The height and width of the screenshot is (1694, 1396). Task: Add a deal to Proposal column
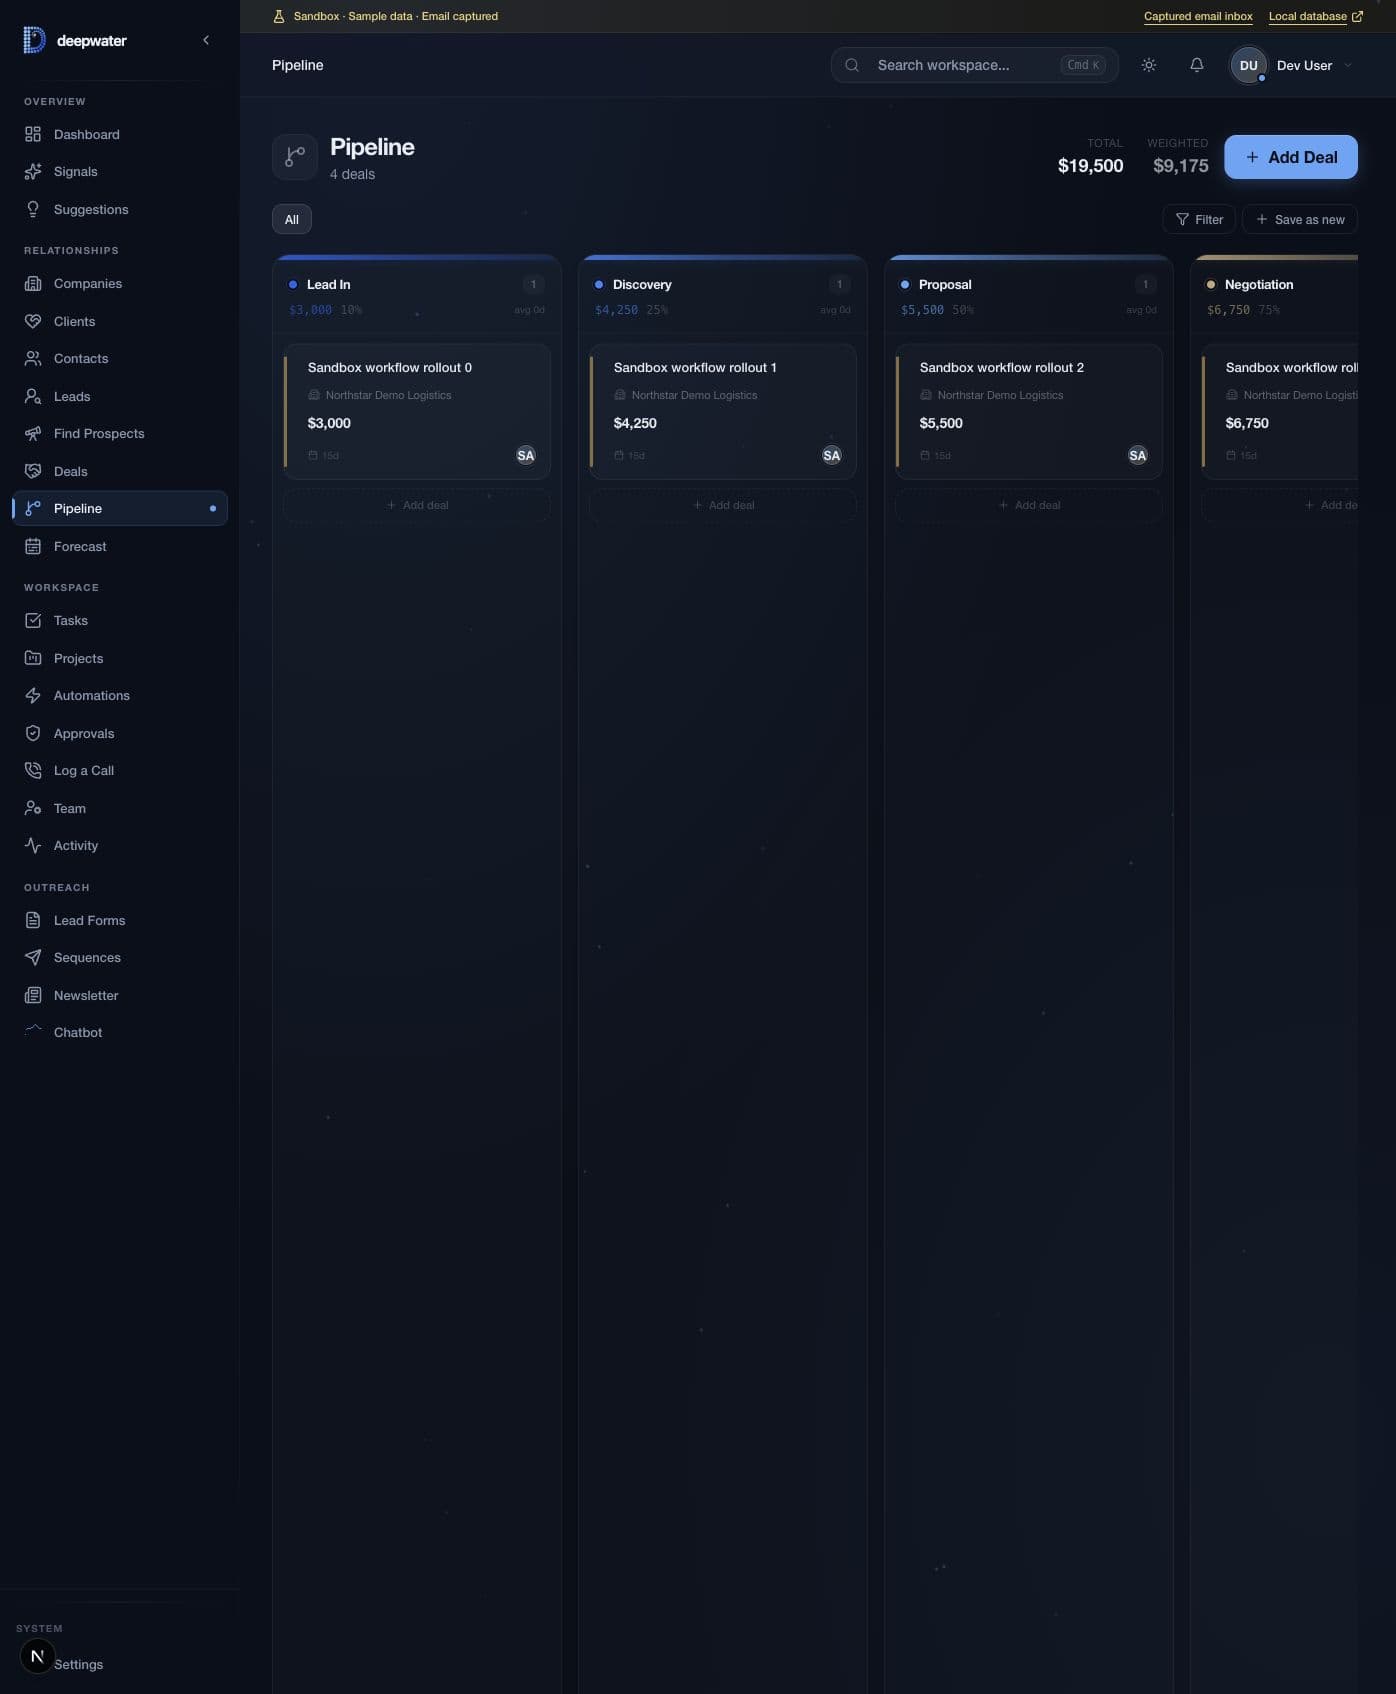1029,505
